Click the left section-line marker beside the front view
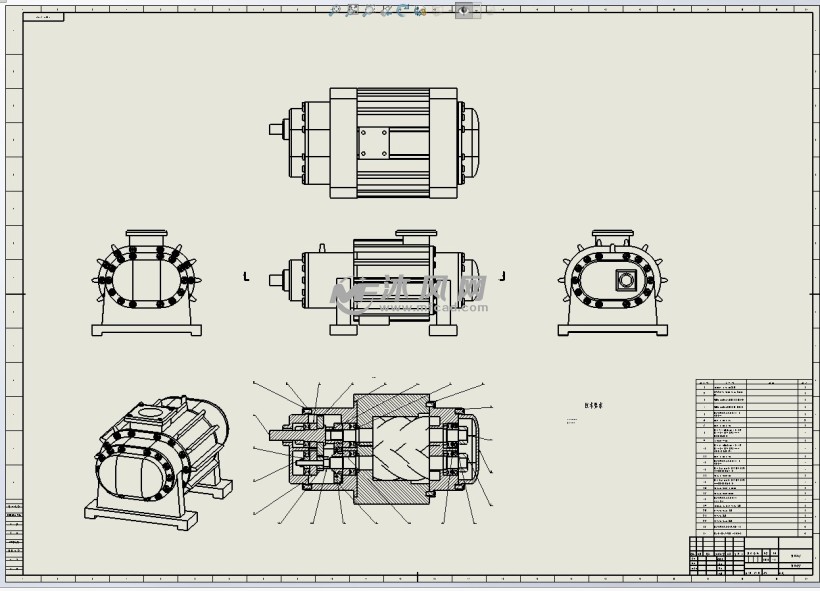 pos(246,276)
